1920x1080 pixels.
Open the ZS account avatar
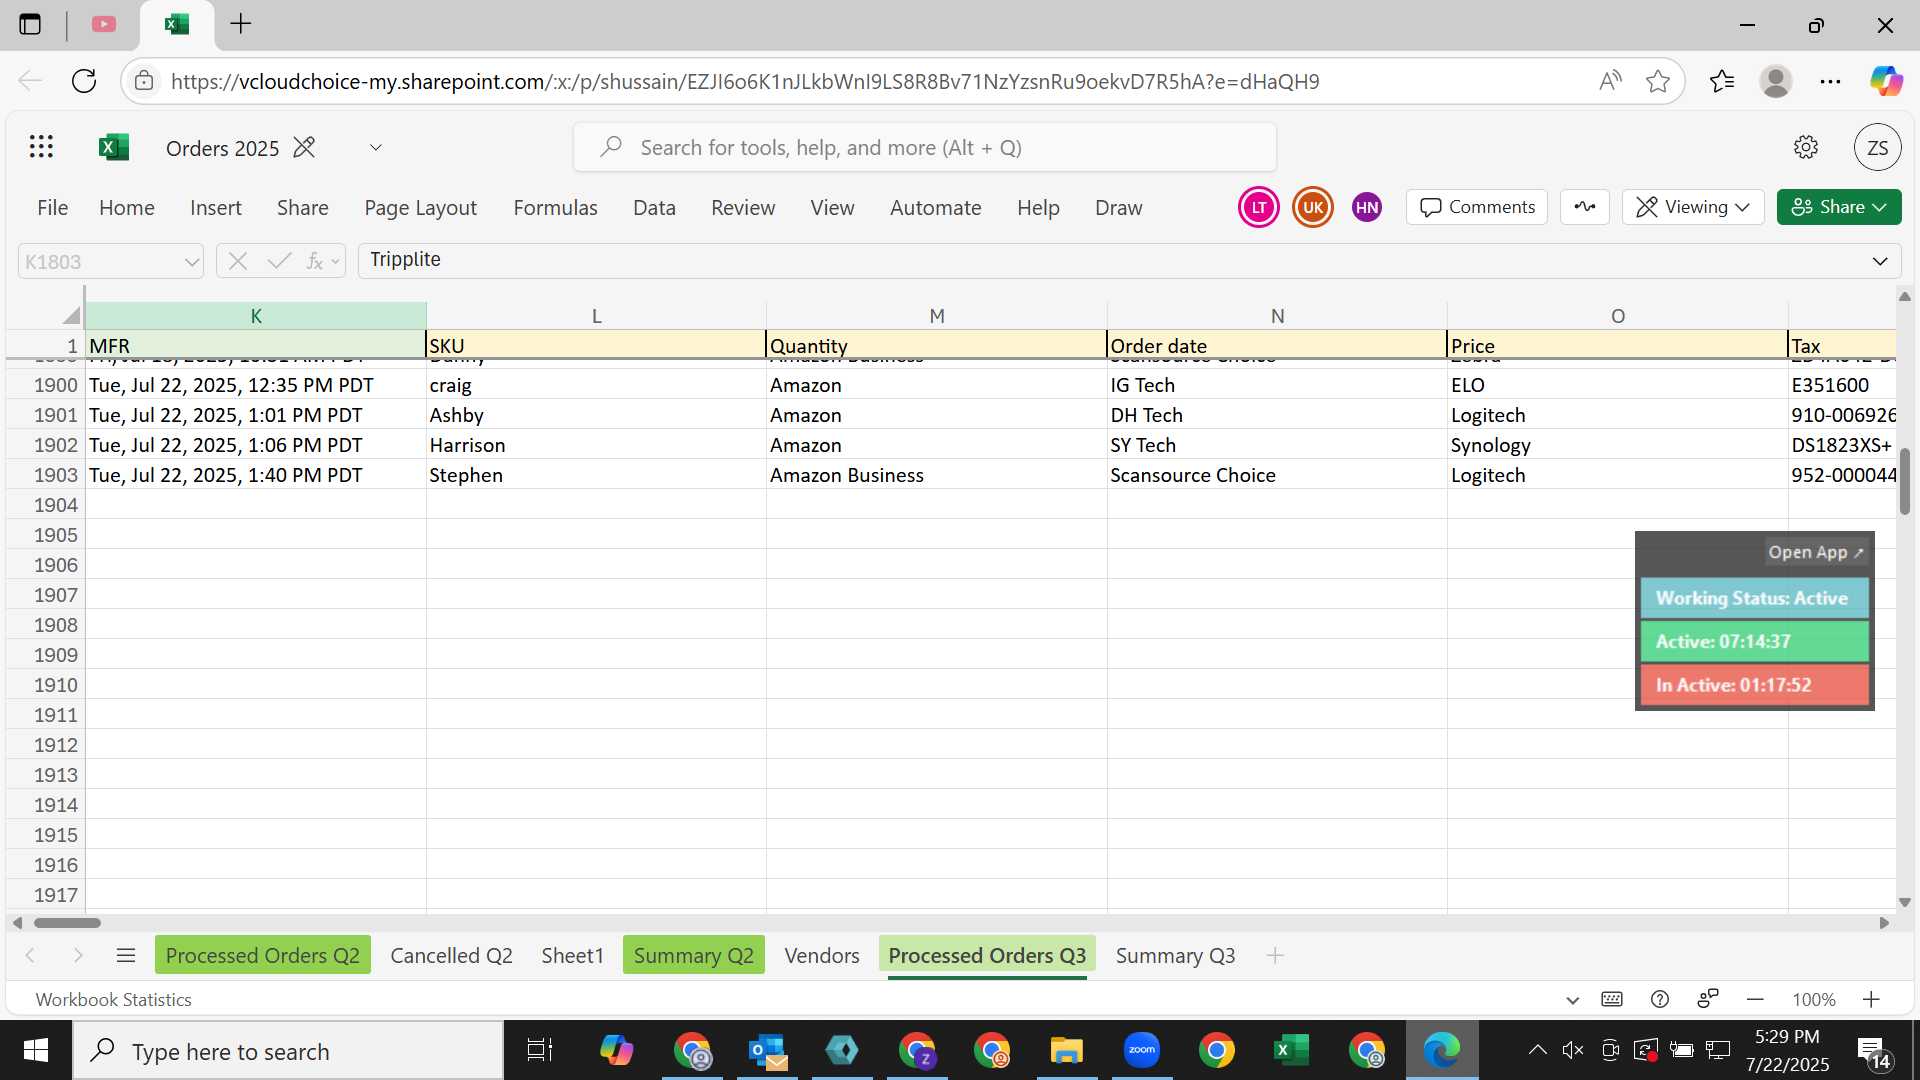(x=1877, y=148)
